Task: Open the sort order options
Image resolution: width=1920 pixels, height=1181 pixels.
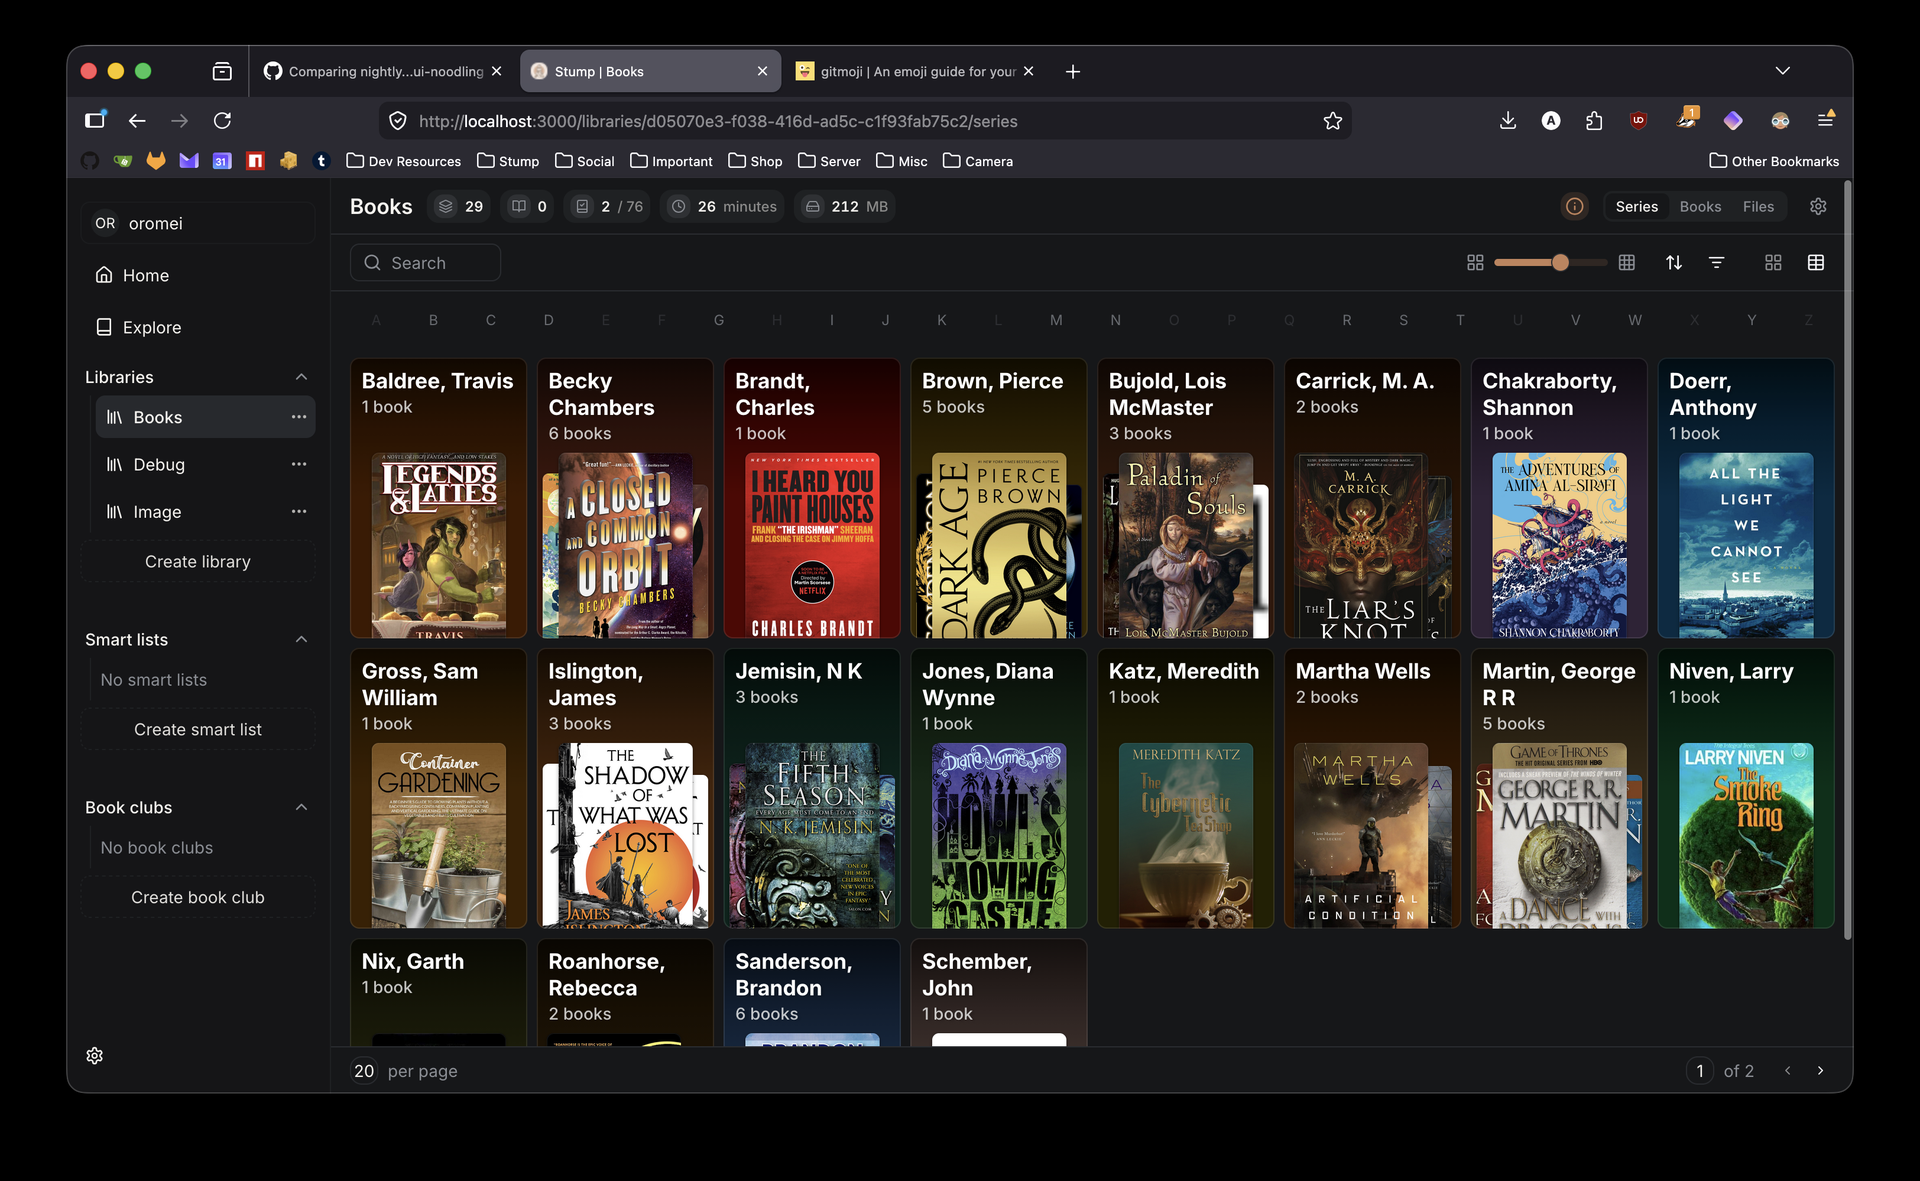Action: 1673,263
